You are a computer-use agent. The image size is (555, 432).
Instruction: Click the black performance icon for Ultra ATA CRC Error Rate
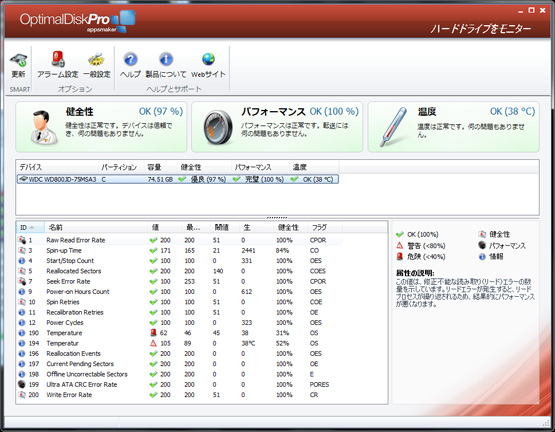22,384
